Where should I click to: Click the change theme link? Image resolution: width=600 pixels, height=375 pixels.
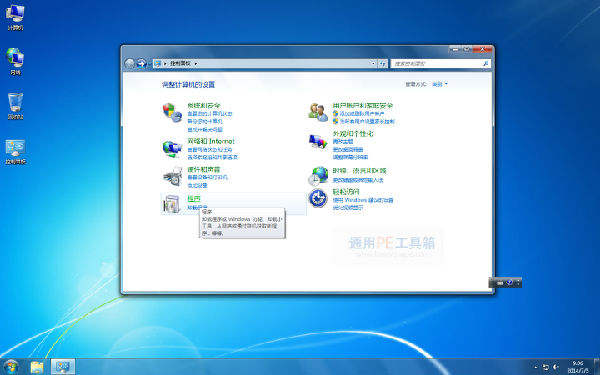(343, 142)
